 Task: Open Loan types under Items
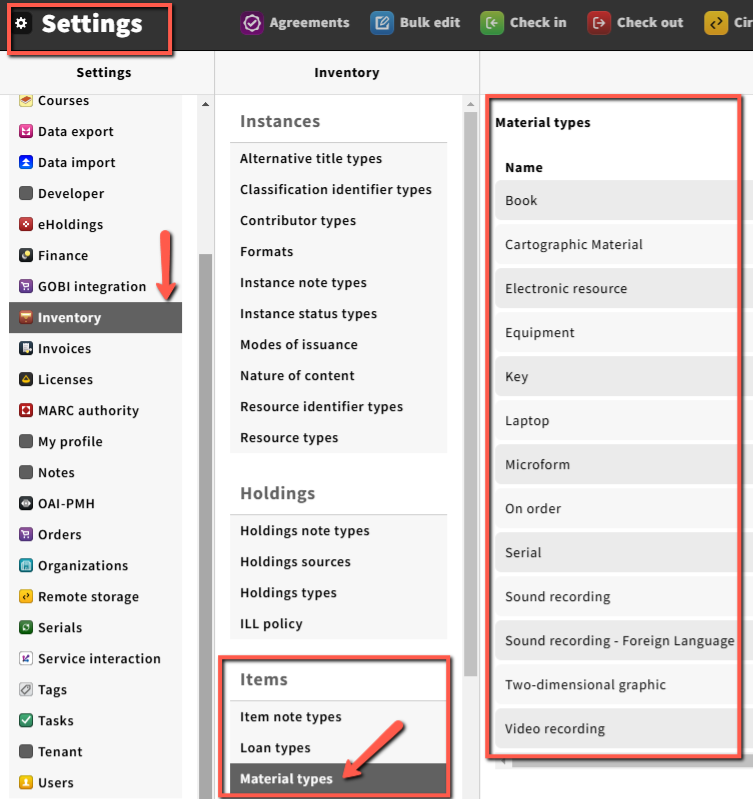tap(275, 748)
